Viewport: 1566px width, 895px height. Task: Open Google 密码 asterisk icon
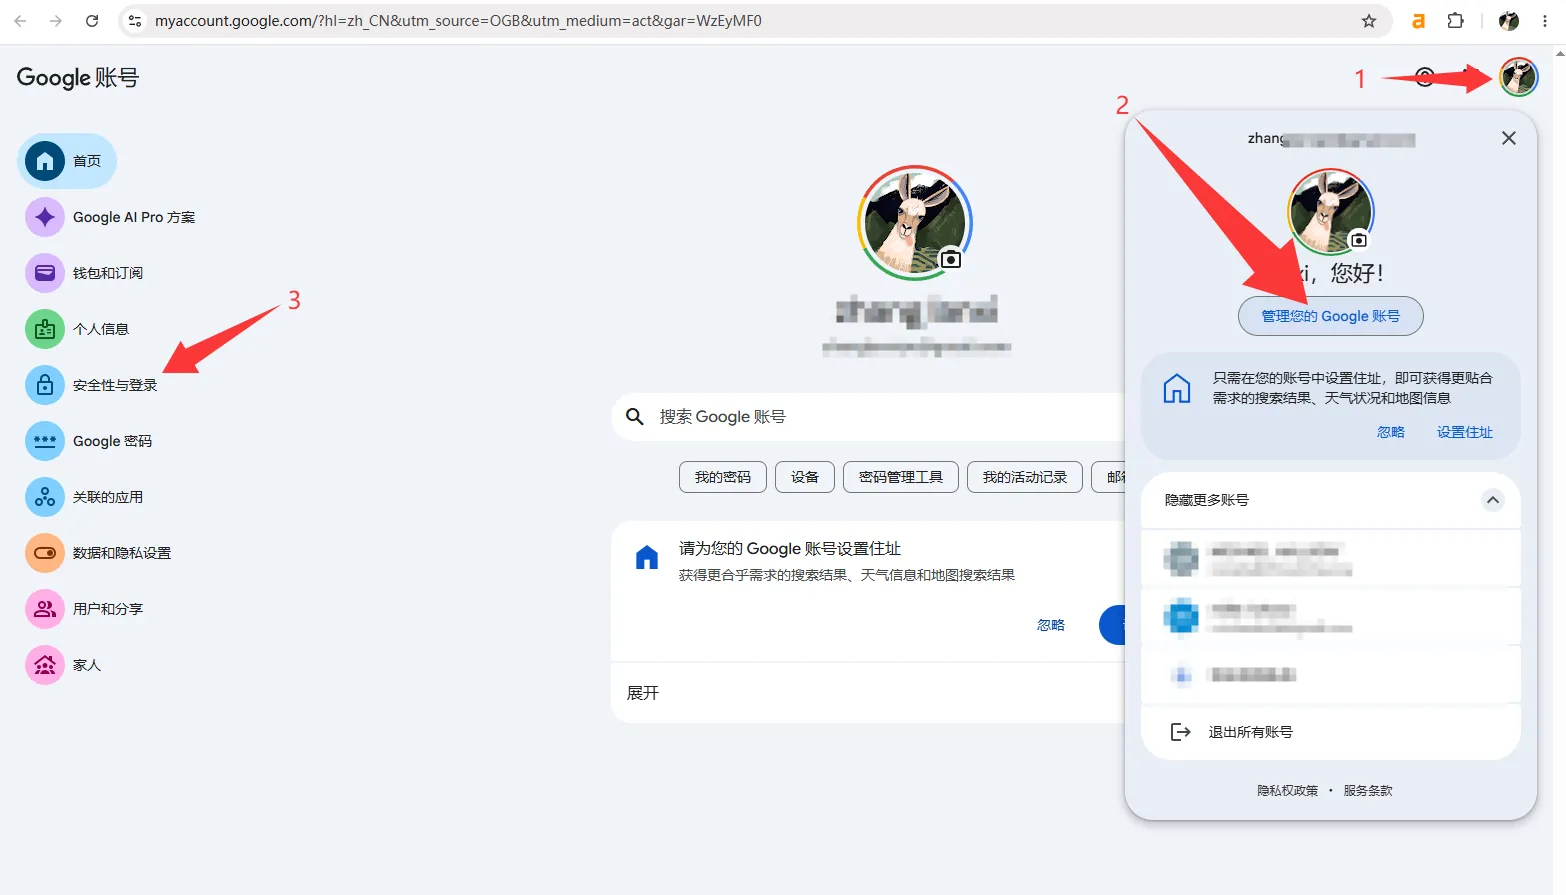point(45,441)
